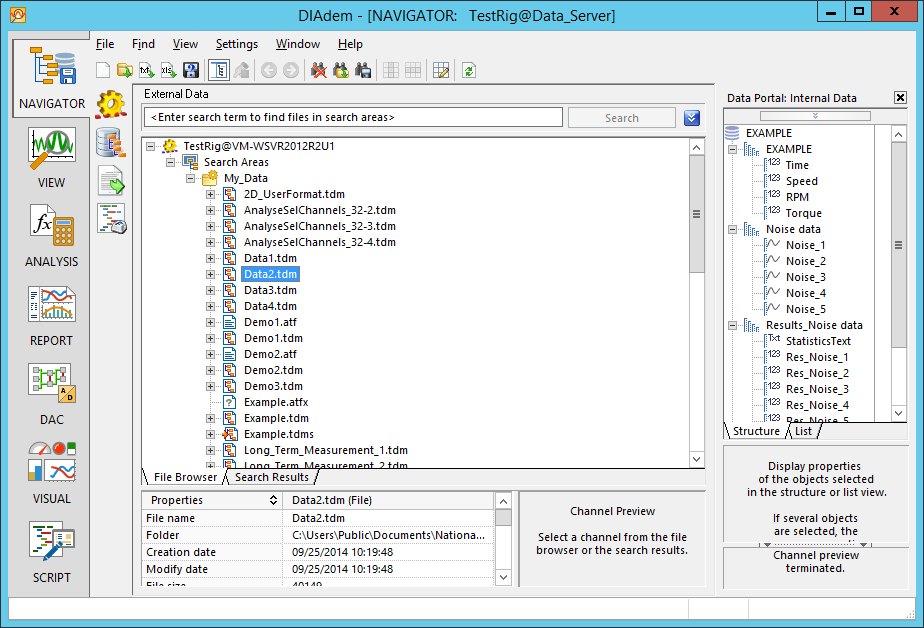Expand the Data1.tdm file node
The image size is (924, 628).
point(211,258)
